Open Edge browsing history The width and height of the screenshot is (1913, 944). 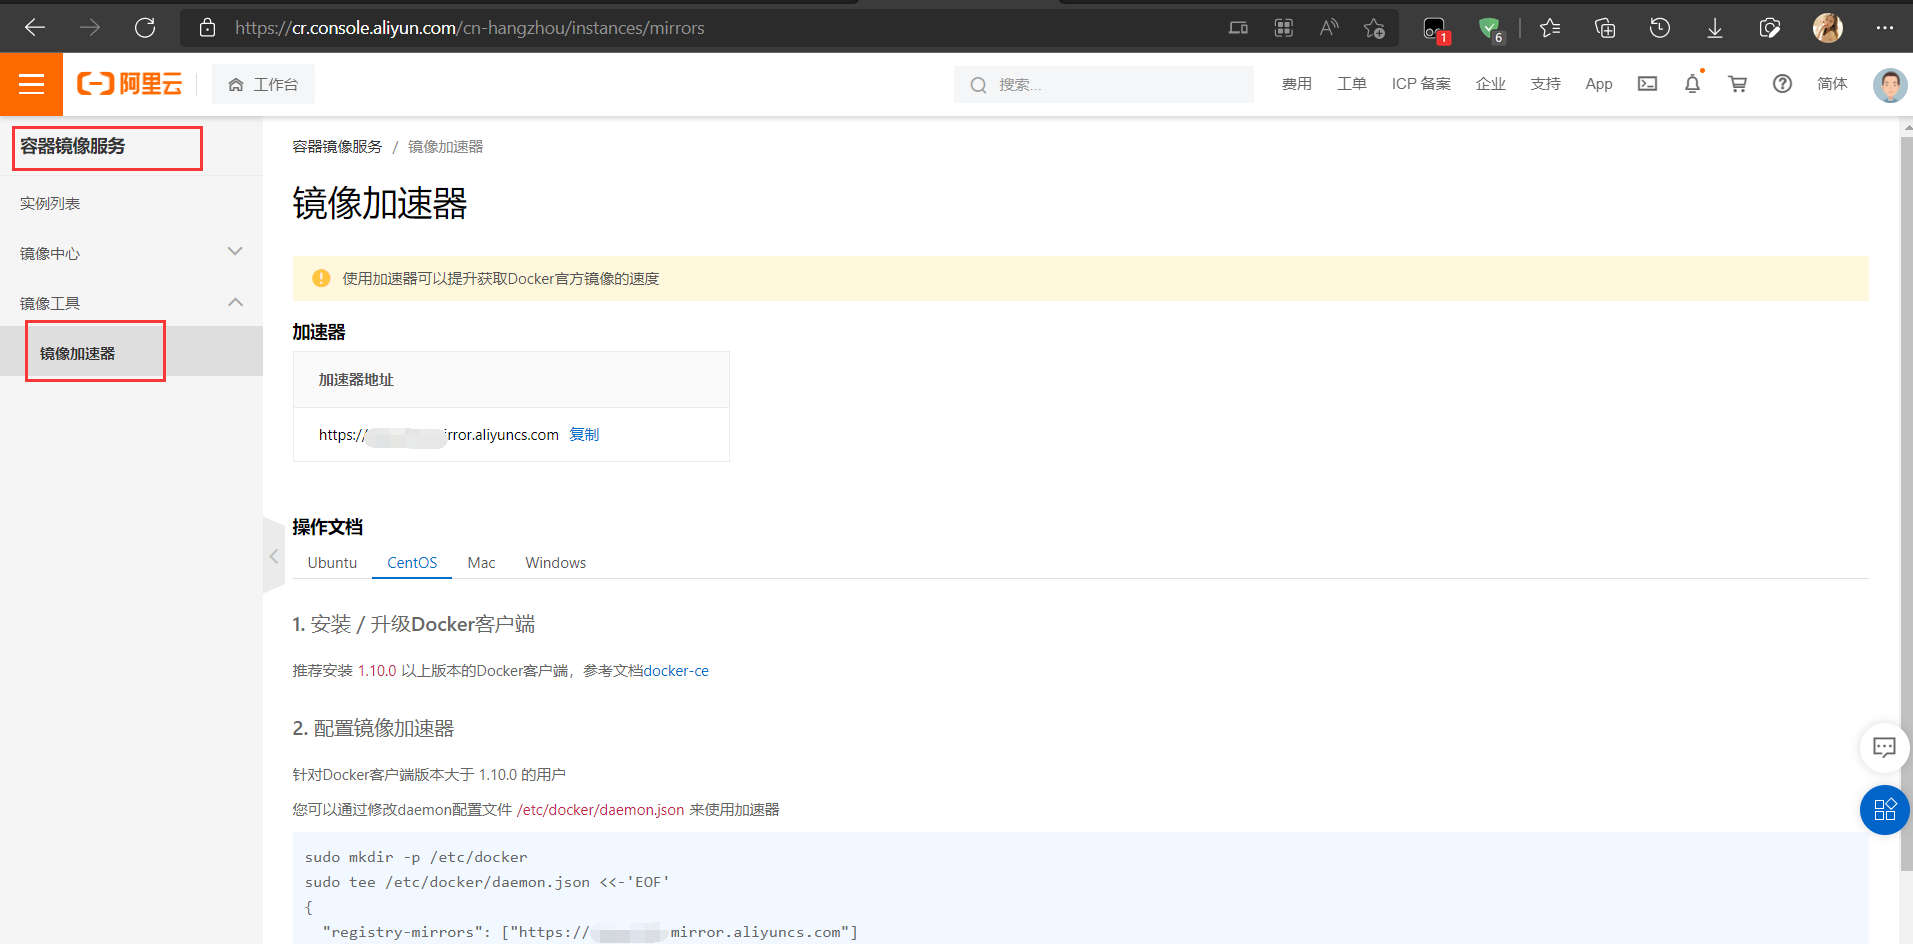coord(1660,27)
